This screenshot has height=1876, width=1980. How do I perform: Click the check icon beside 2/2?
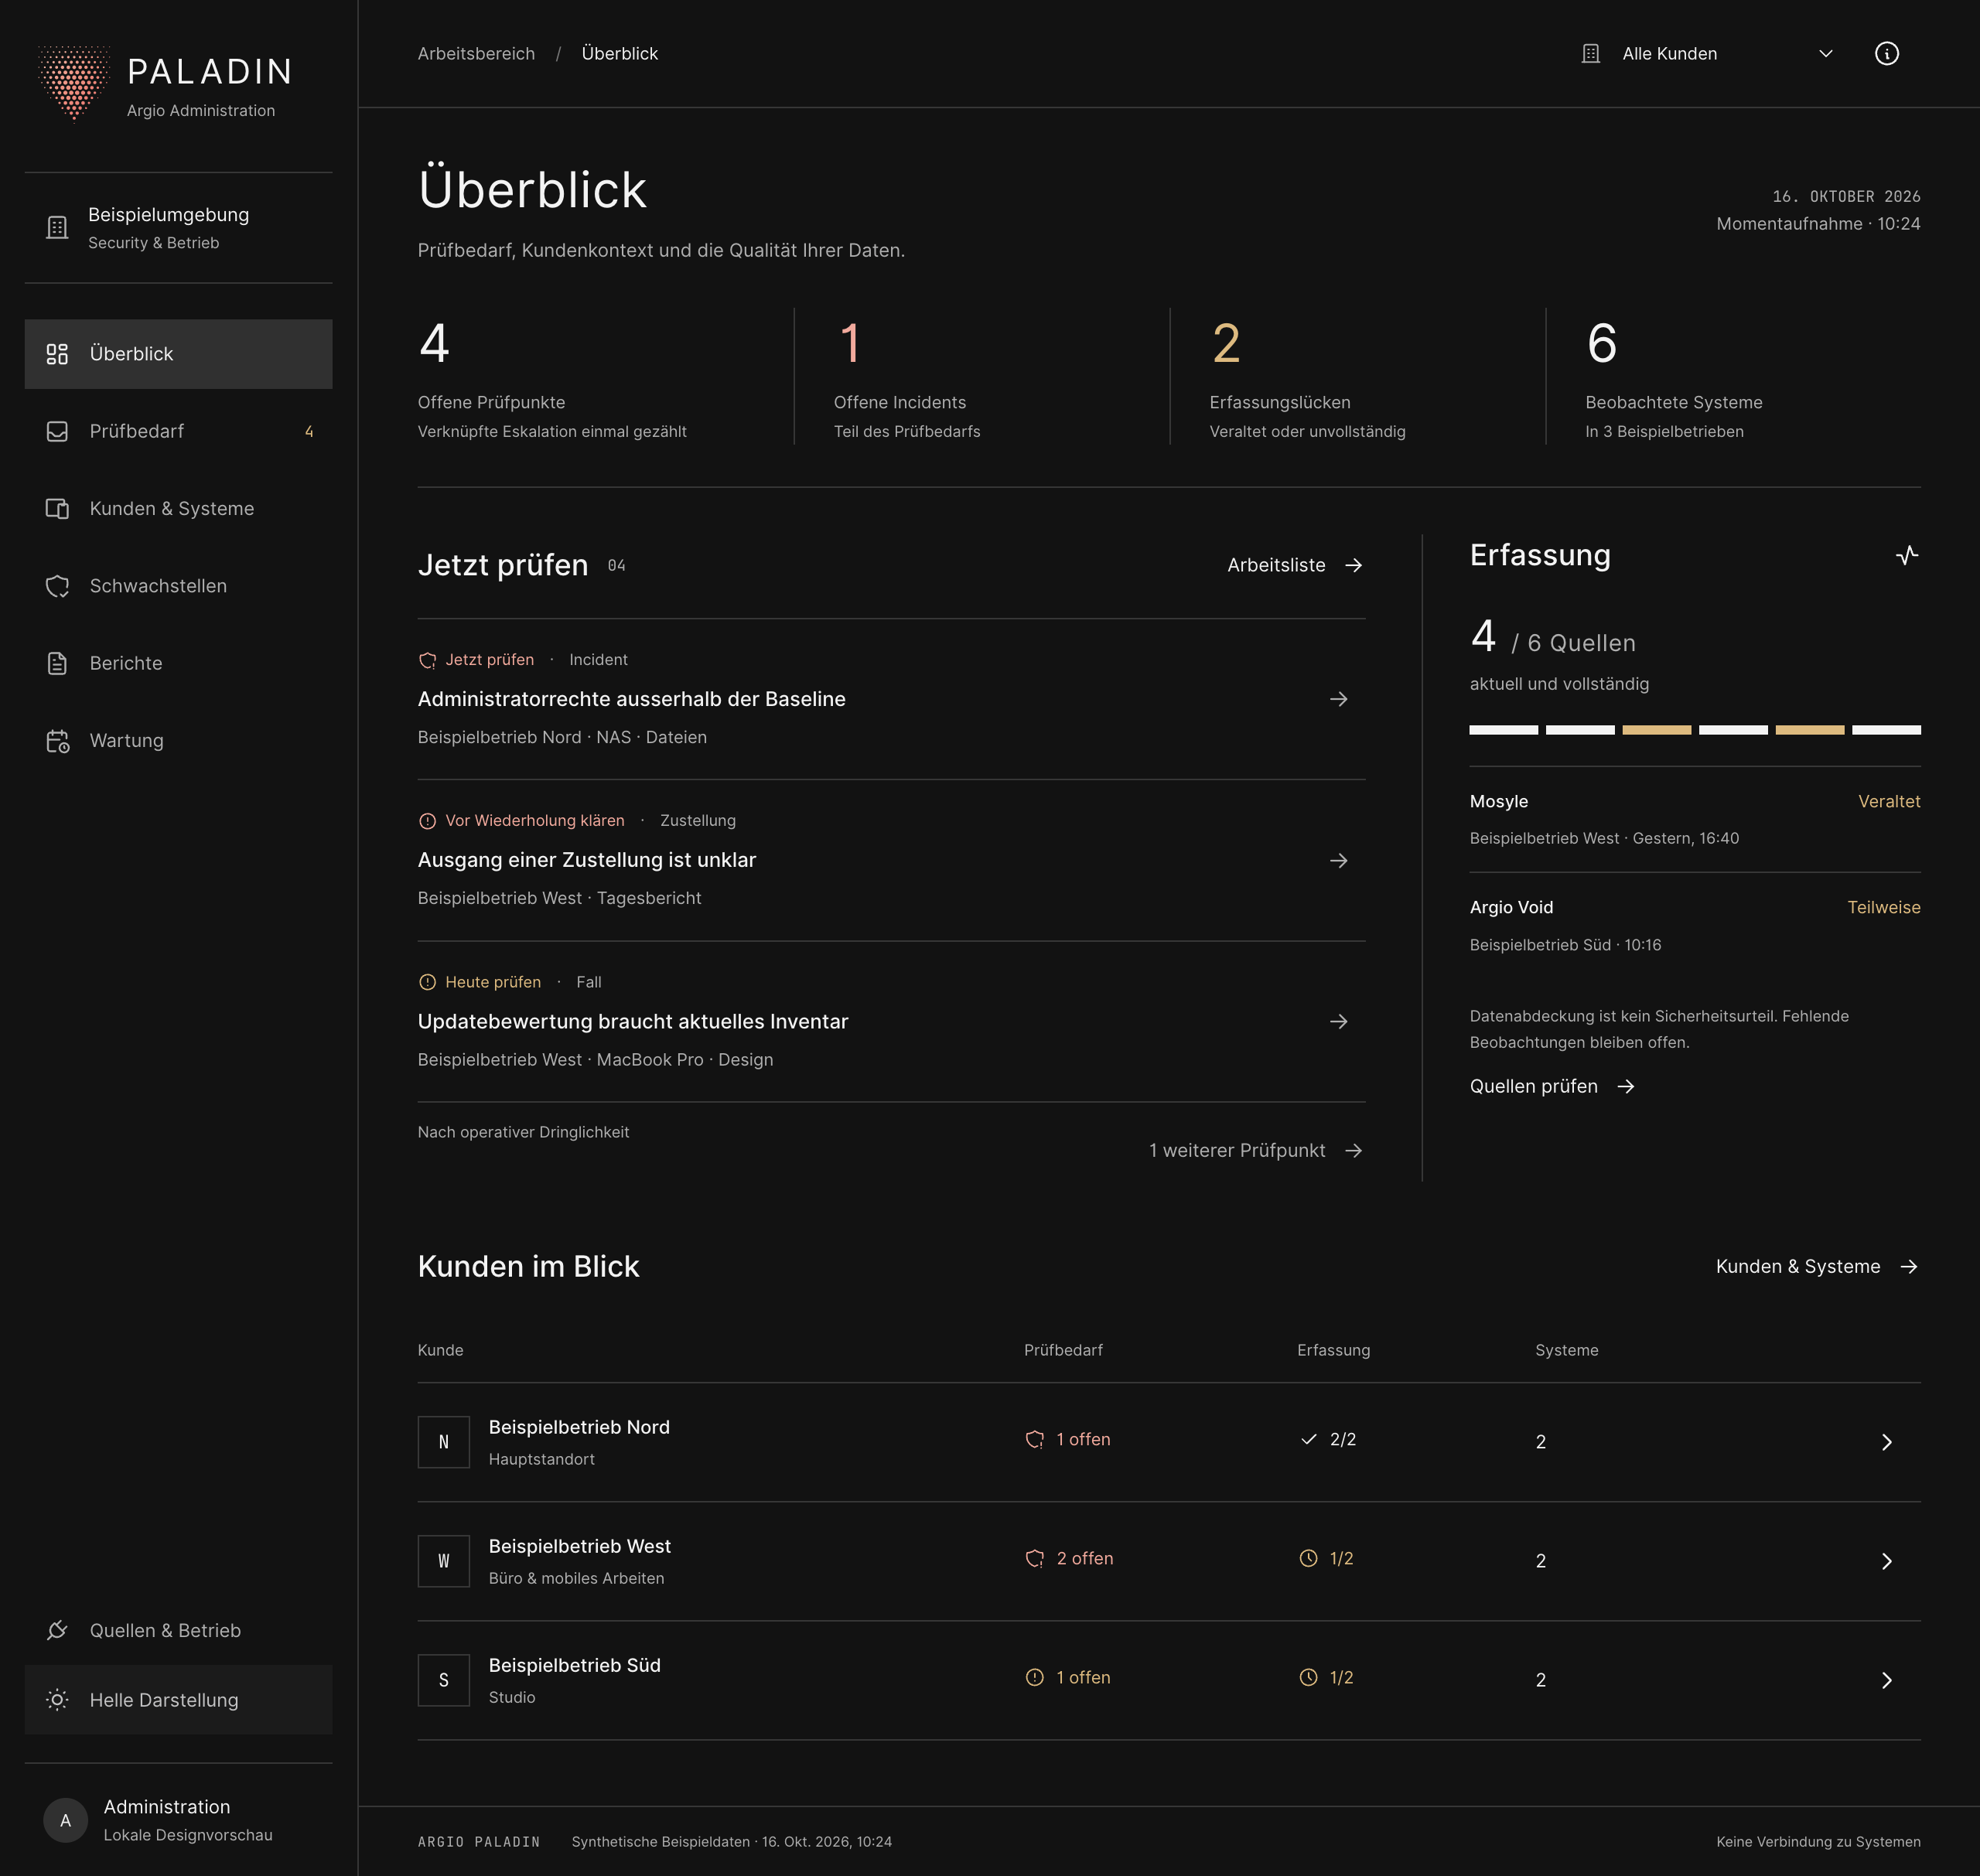tap(1308, 1439)
